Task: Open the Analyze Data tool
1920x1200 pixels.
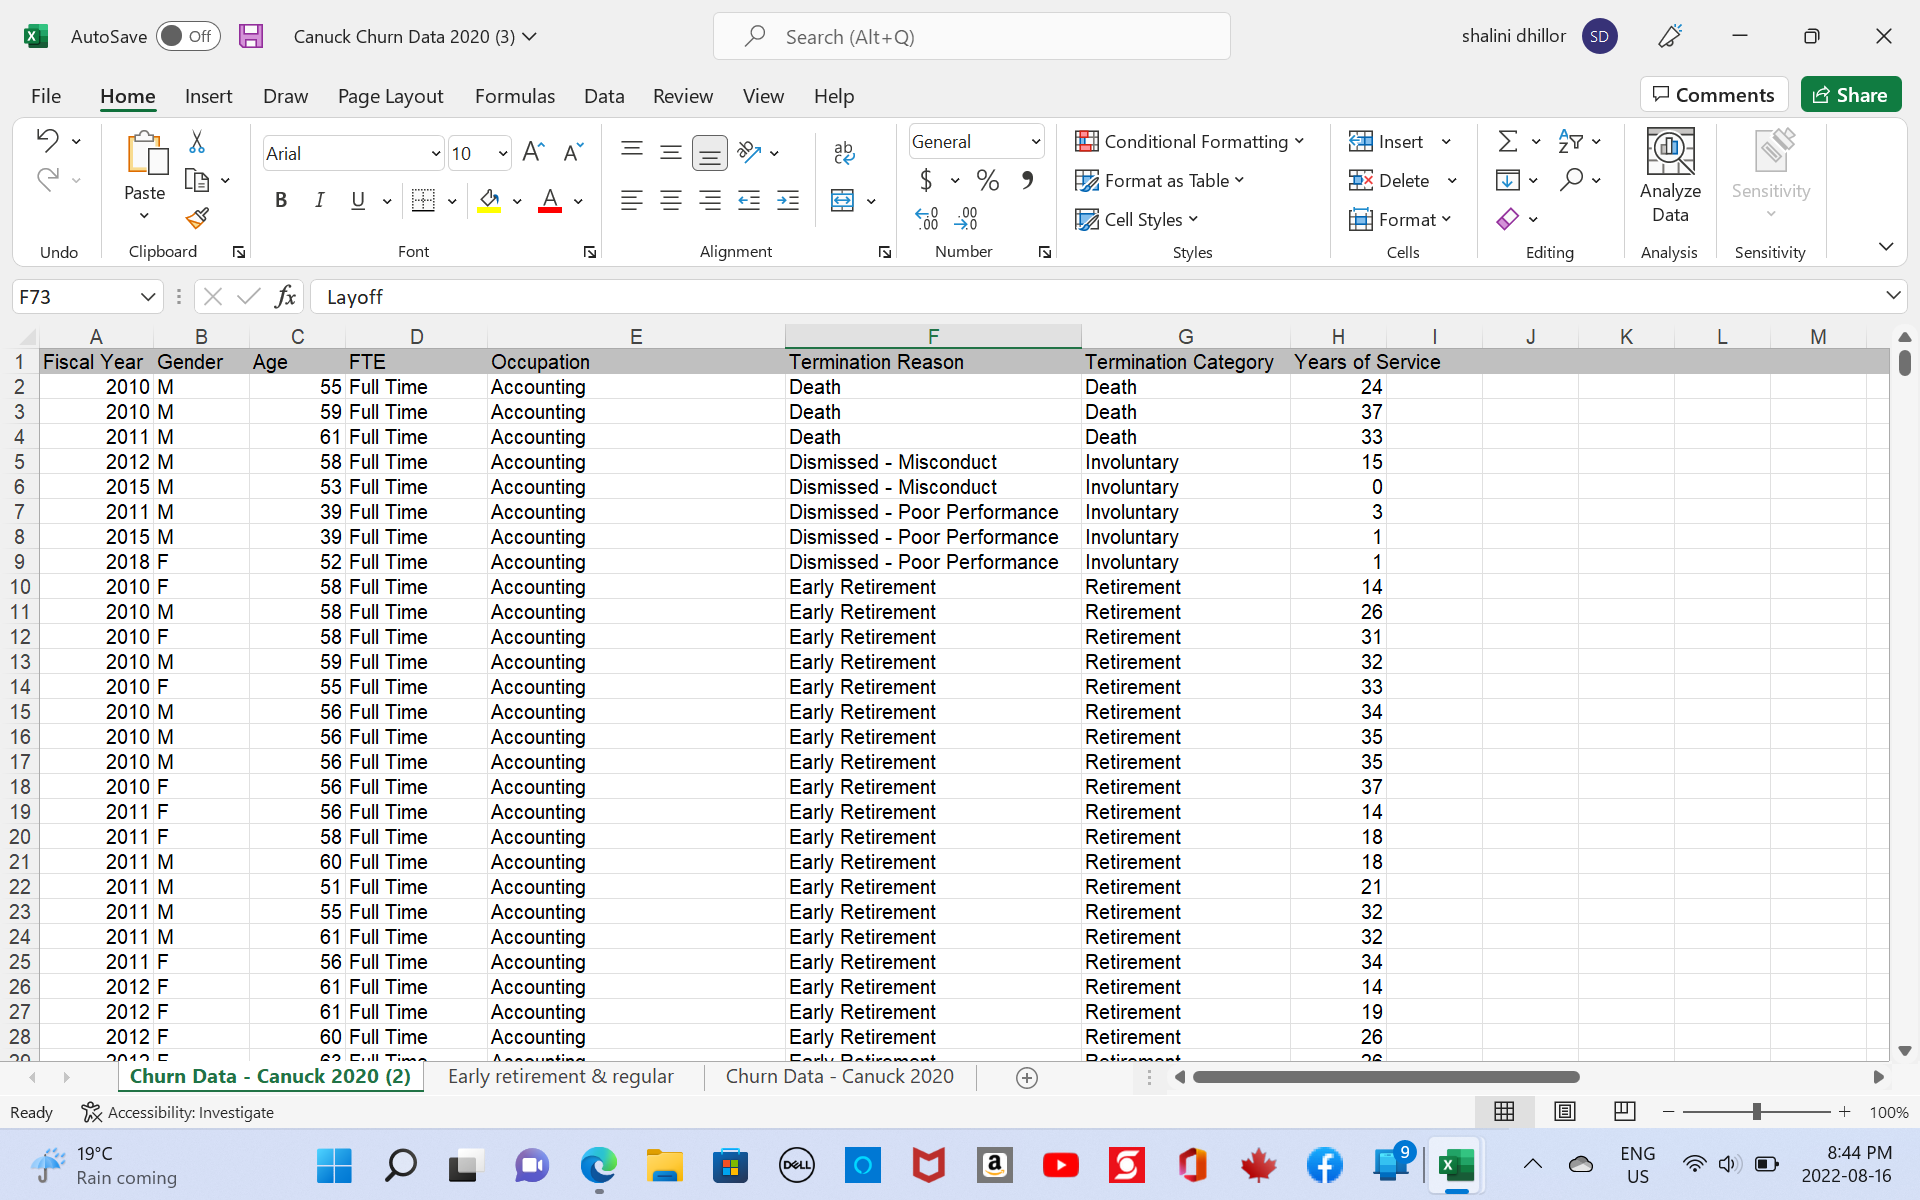Action: (1669, 177)
